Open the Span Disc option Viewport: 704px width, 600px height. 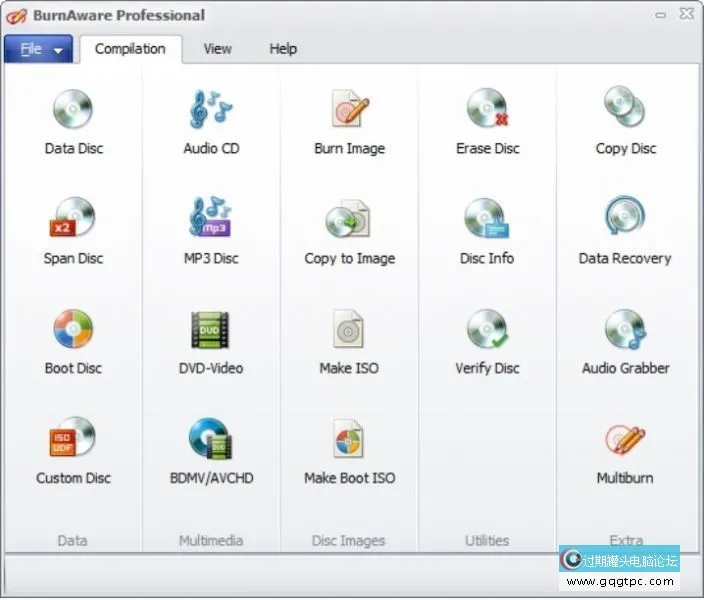click(73, 231)
